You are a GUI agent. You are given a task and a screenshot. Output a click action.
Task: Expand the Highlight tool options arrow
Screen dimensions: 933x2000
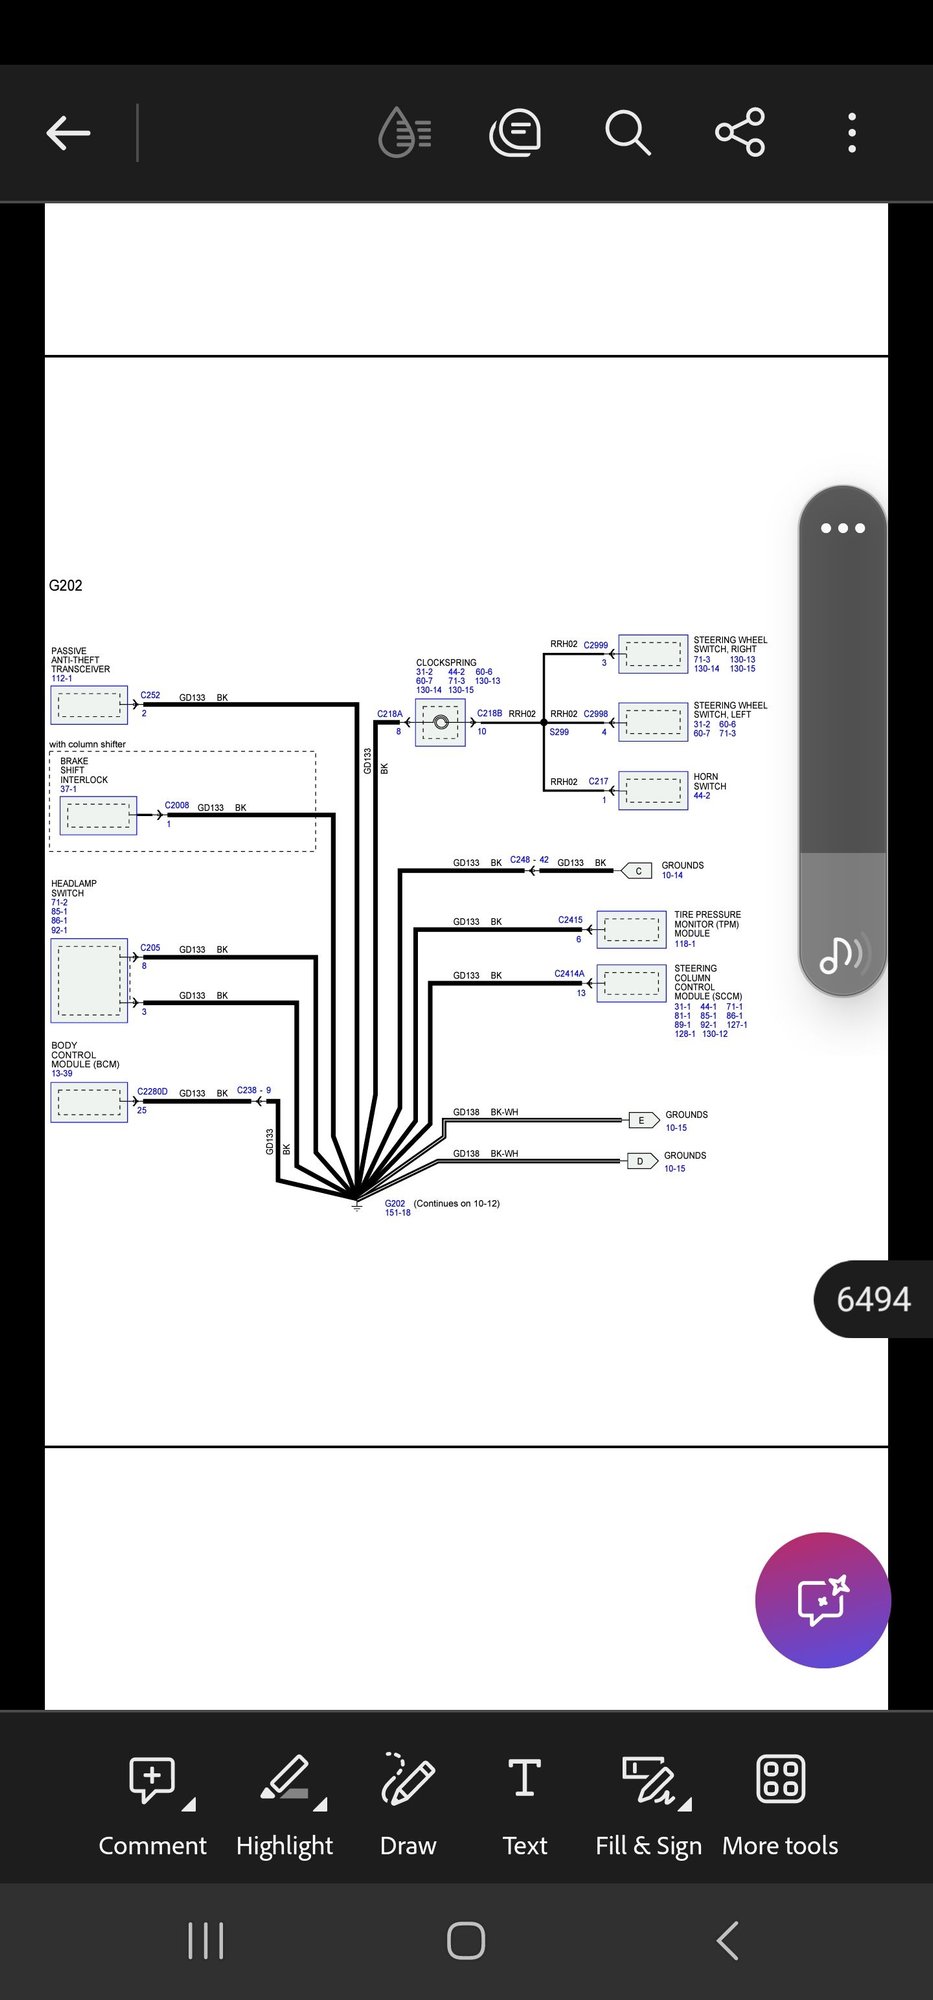click(320, 1805)
